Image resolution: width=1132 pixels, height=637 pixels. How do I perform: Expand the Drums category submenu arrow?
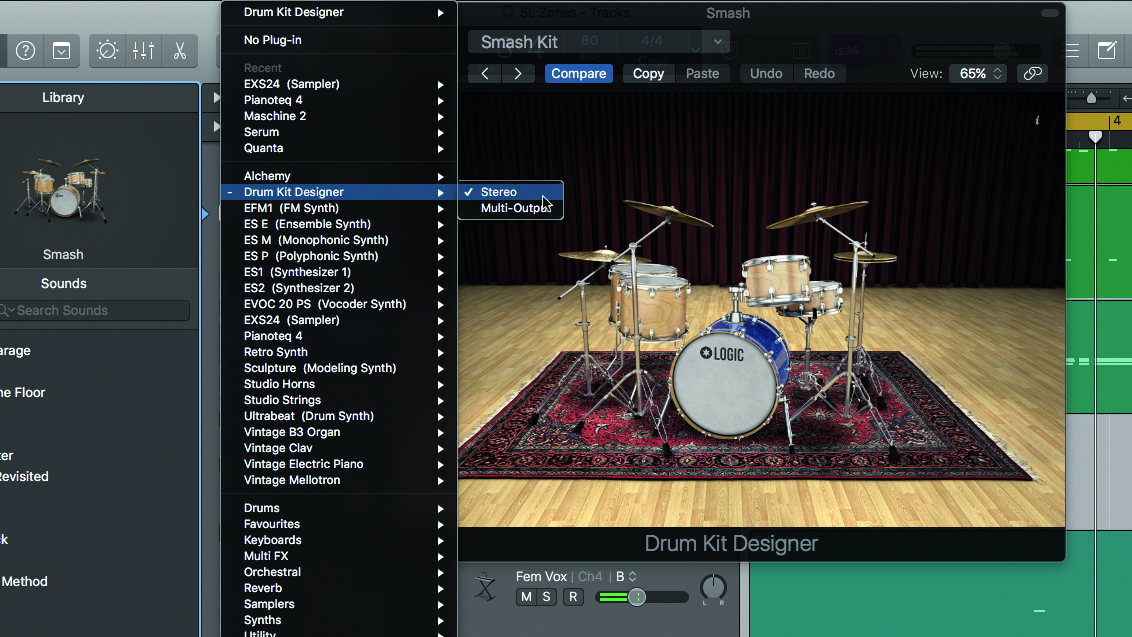pos(440,508)
